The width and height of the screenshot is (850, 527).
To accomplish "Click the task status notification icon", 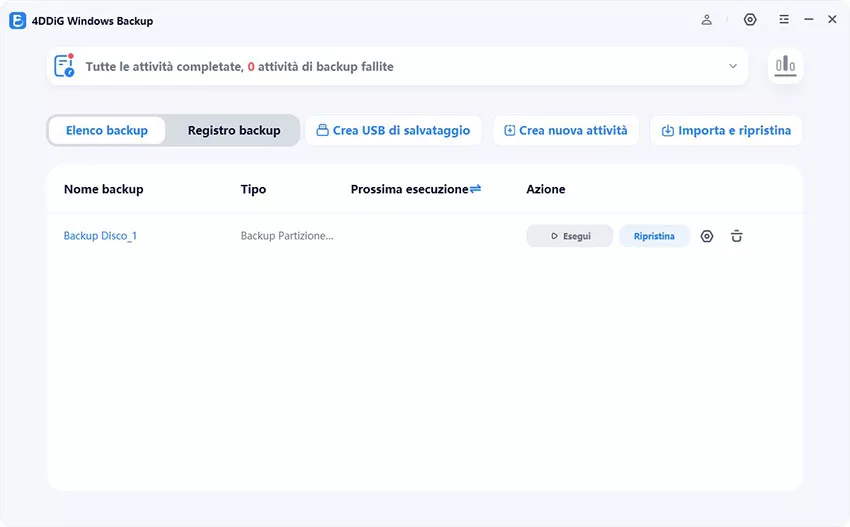I will [x=65, y=66].
